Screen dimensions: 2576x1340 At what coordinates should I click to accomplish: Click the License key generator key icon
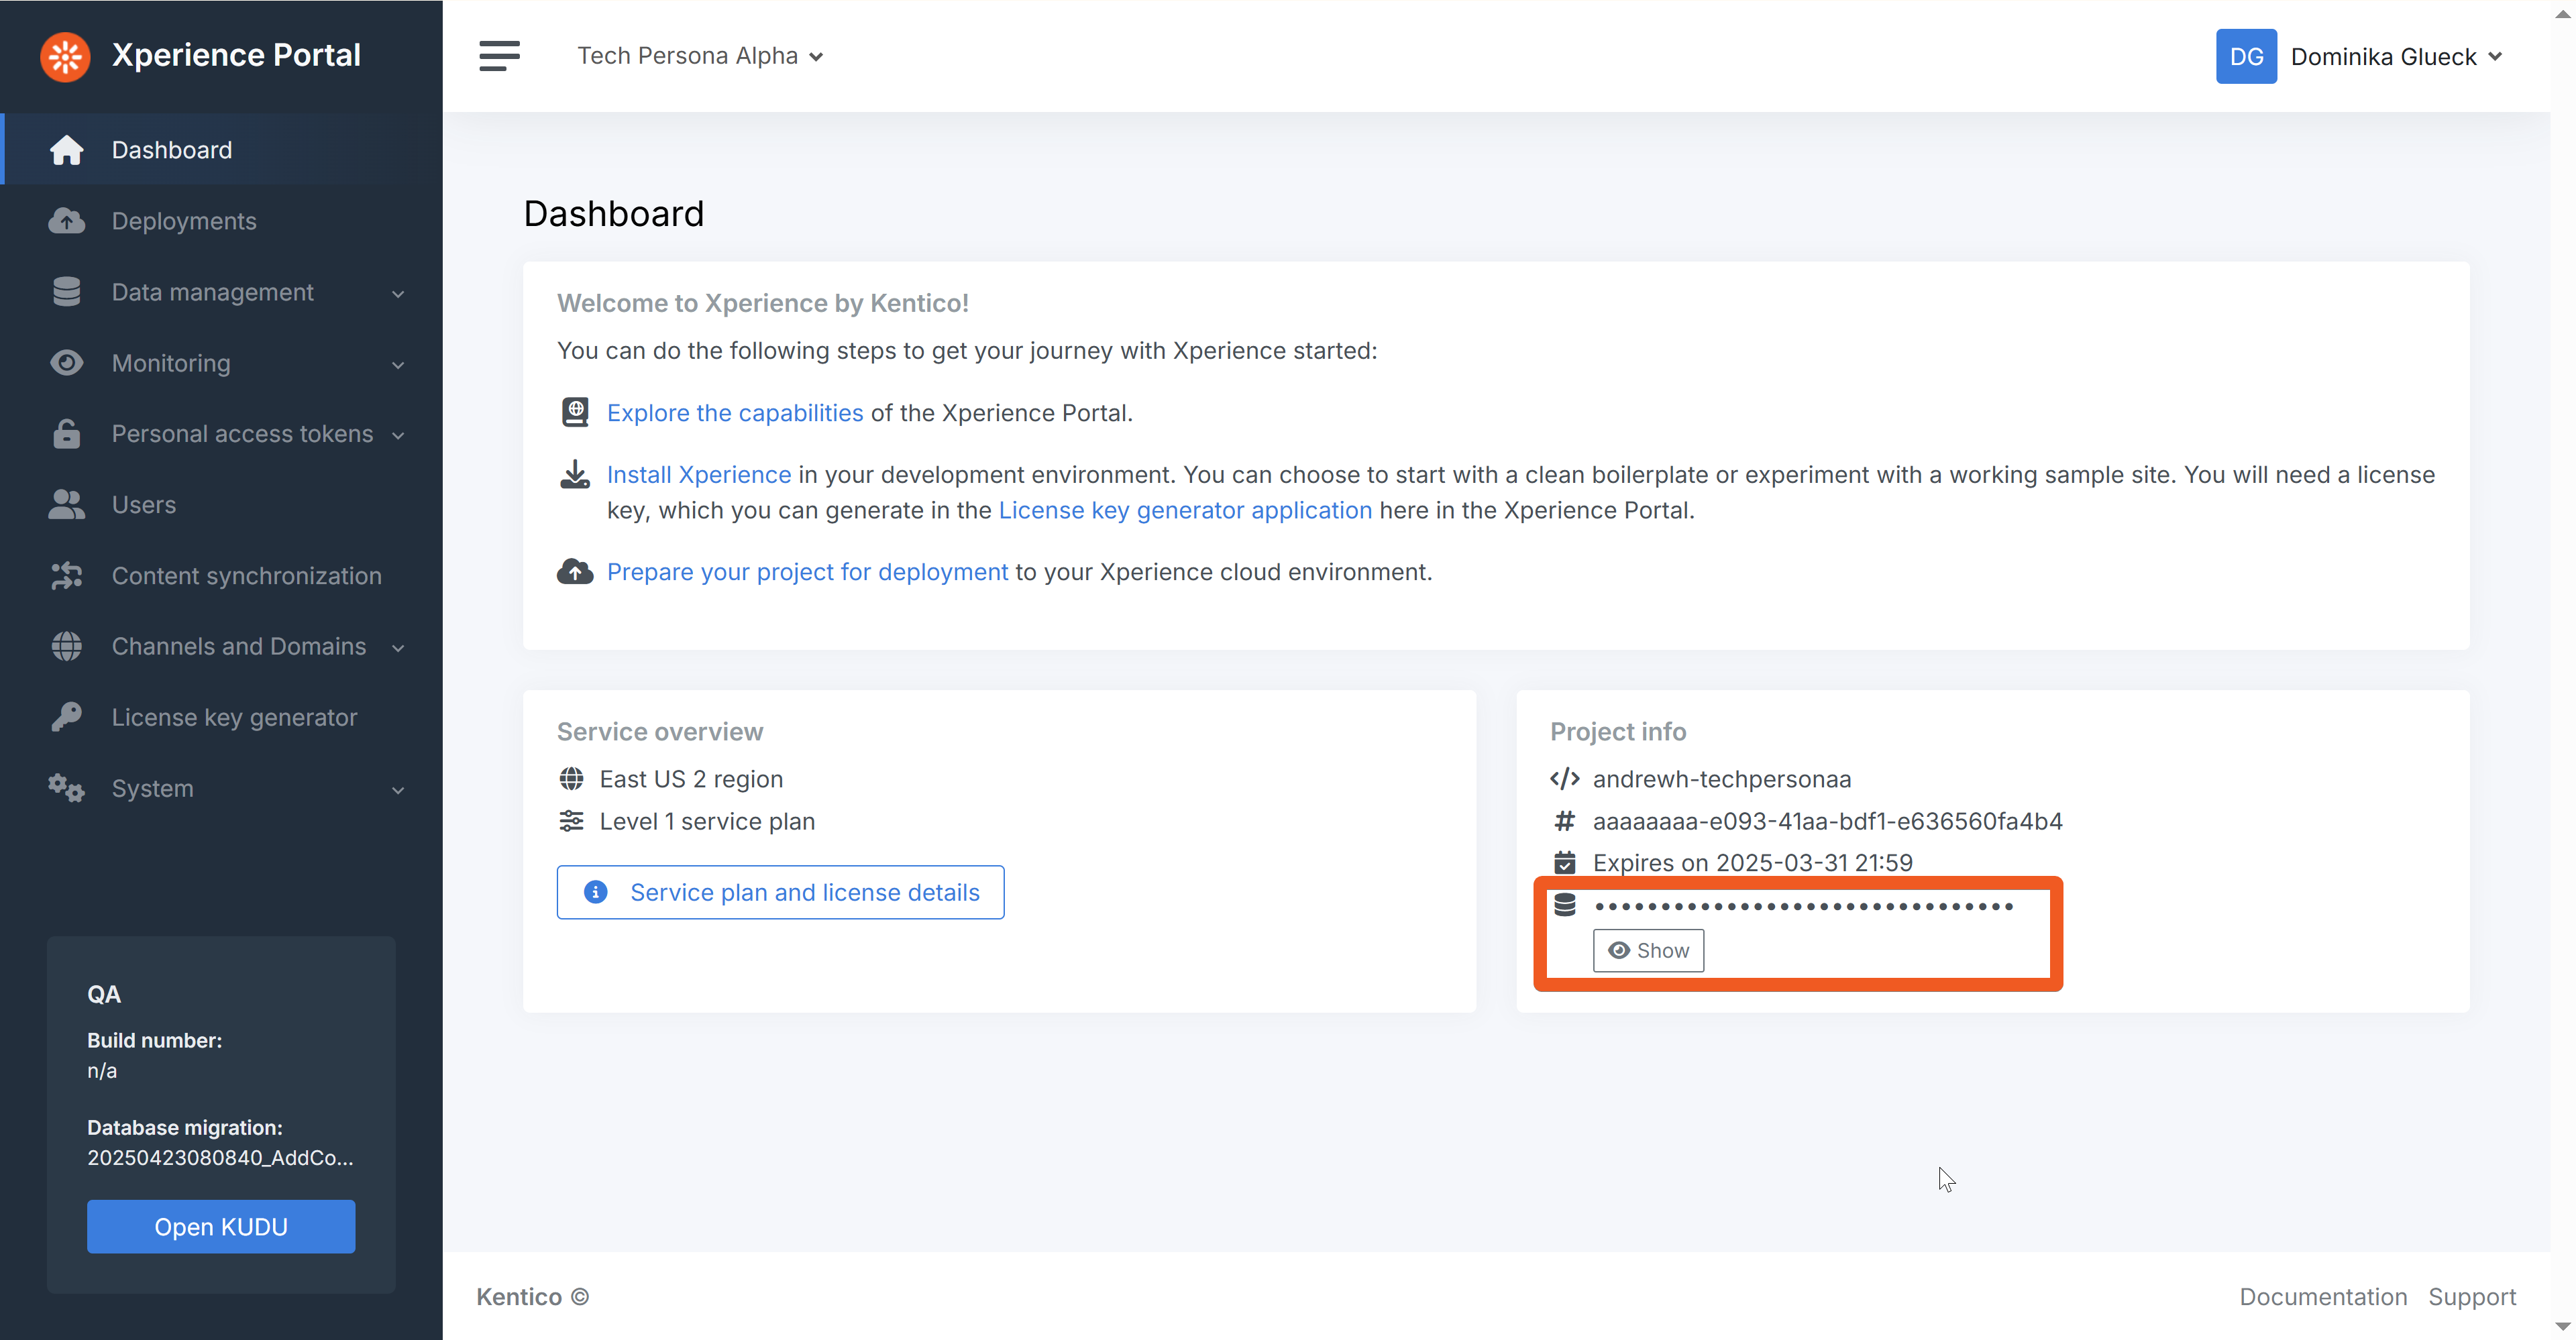coord(67,717)
